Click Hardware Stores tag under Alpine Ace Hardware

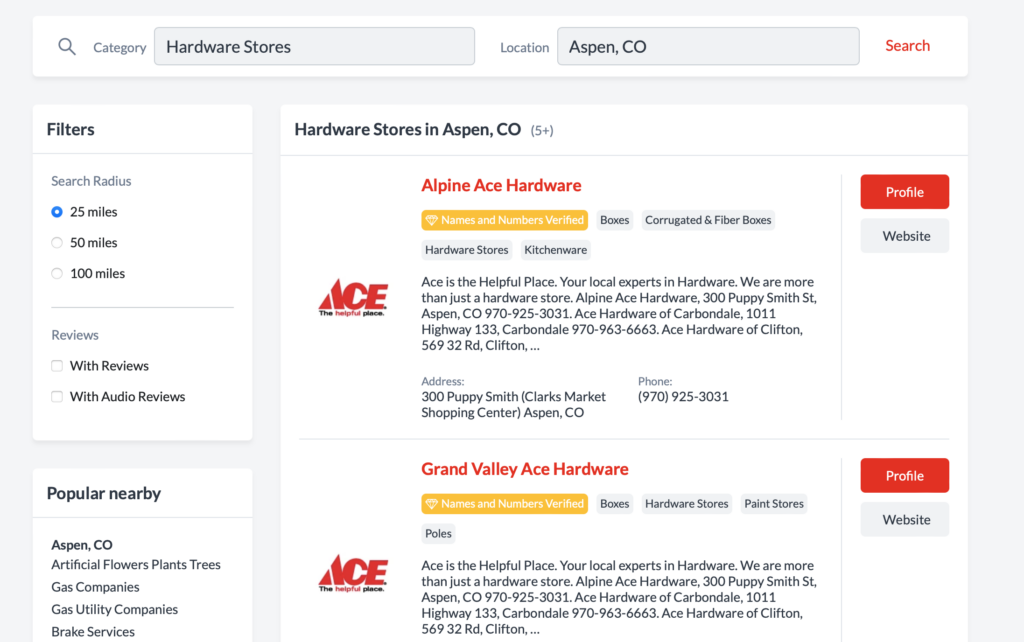tap(466, 249)
